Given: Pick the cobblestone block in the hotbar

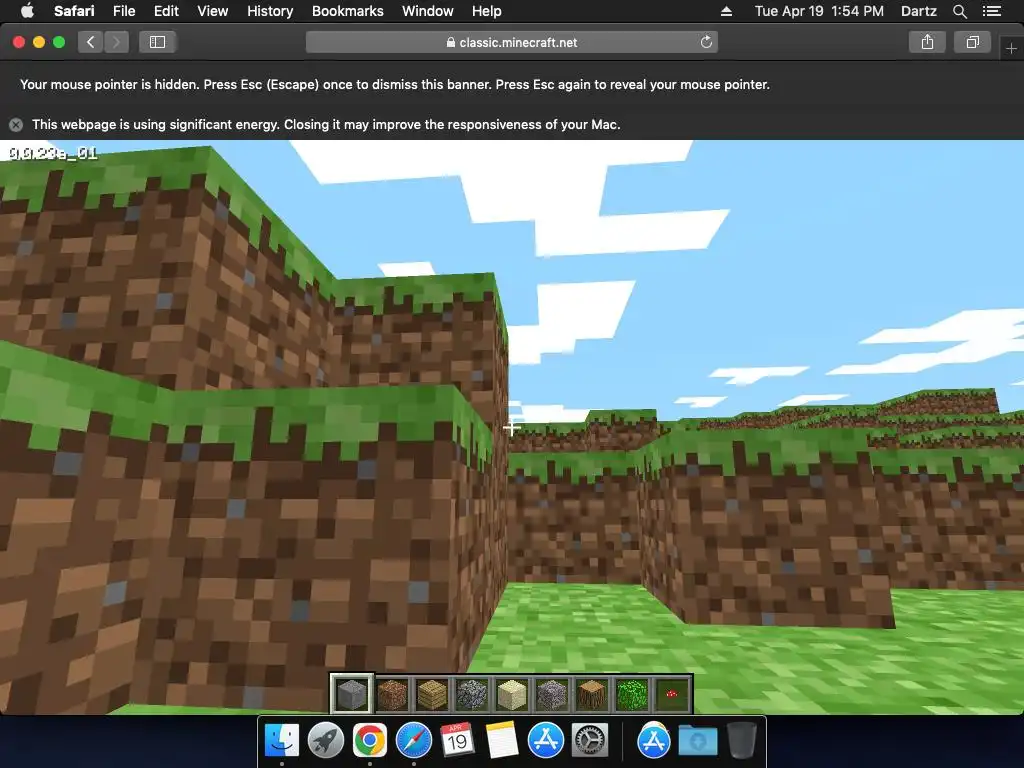Looking at the screenshot, I should 472,694.
